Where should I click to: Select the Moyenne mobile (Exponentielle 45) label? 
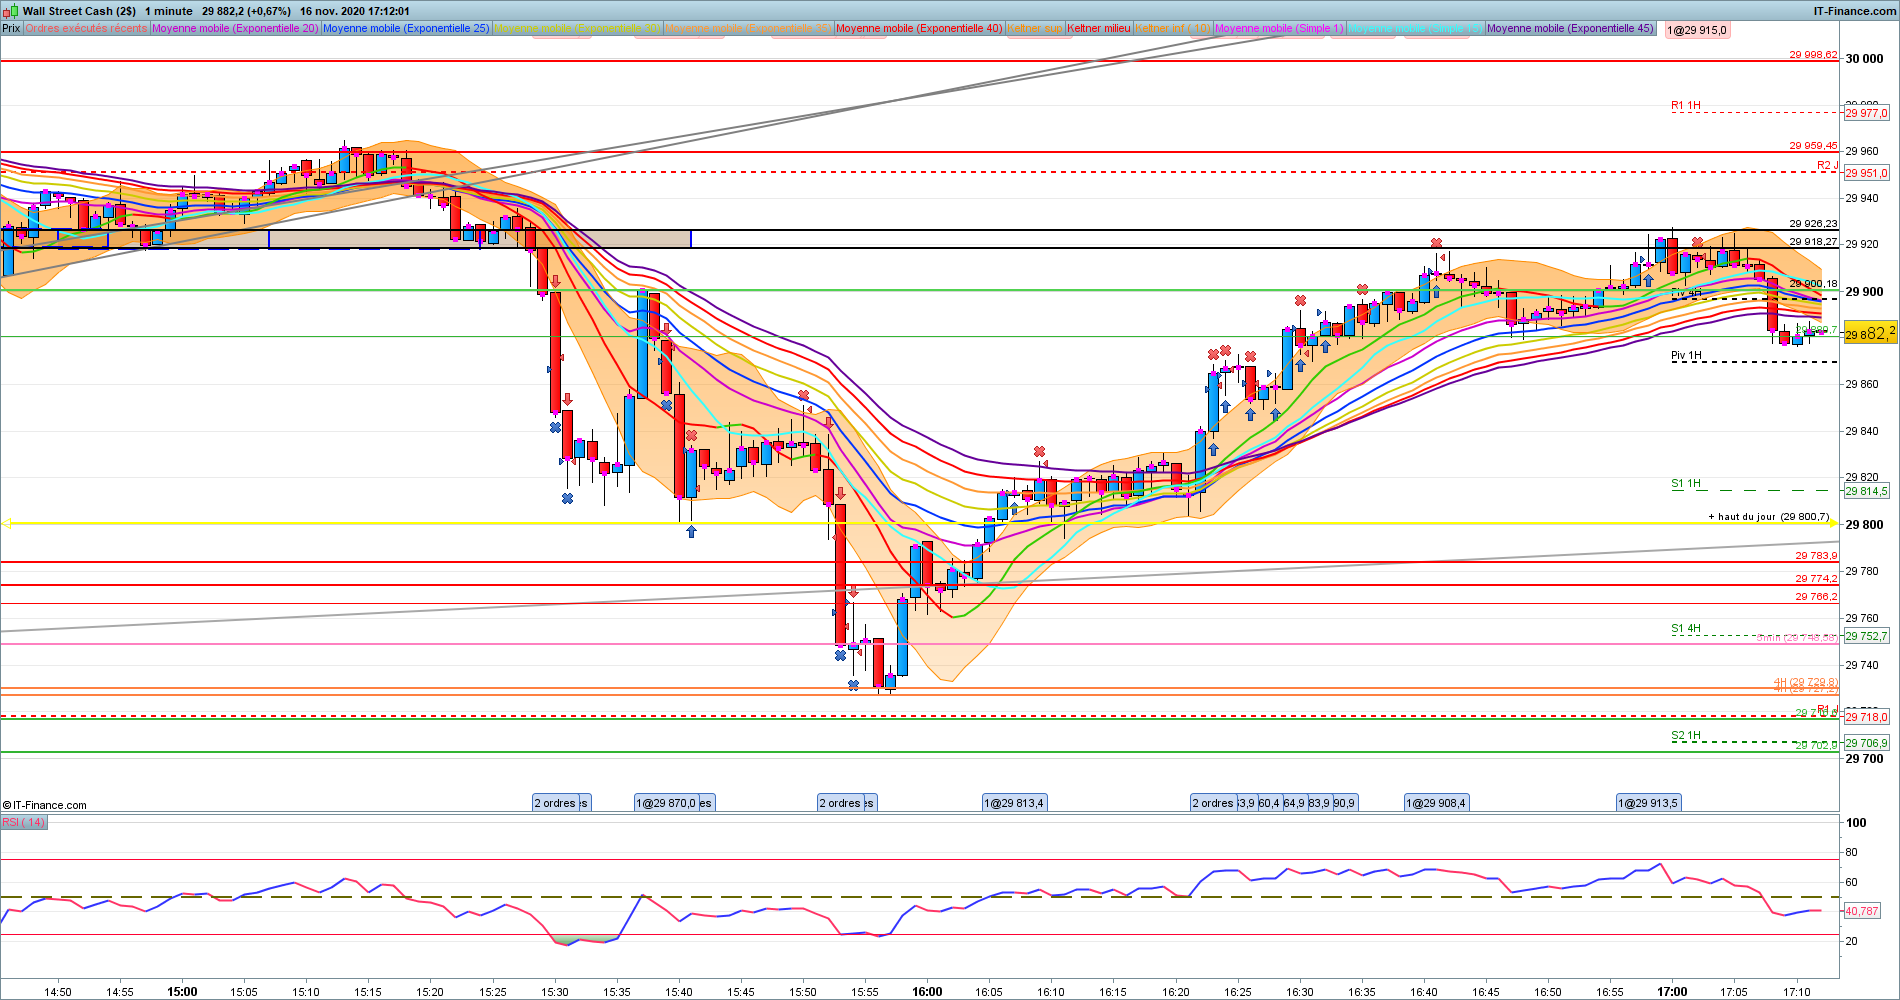(x=1570, y=28)
